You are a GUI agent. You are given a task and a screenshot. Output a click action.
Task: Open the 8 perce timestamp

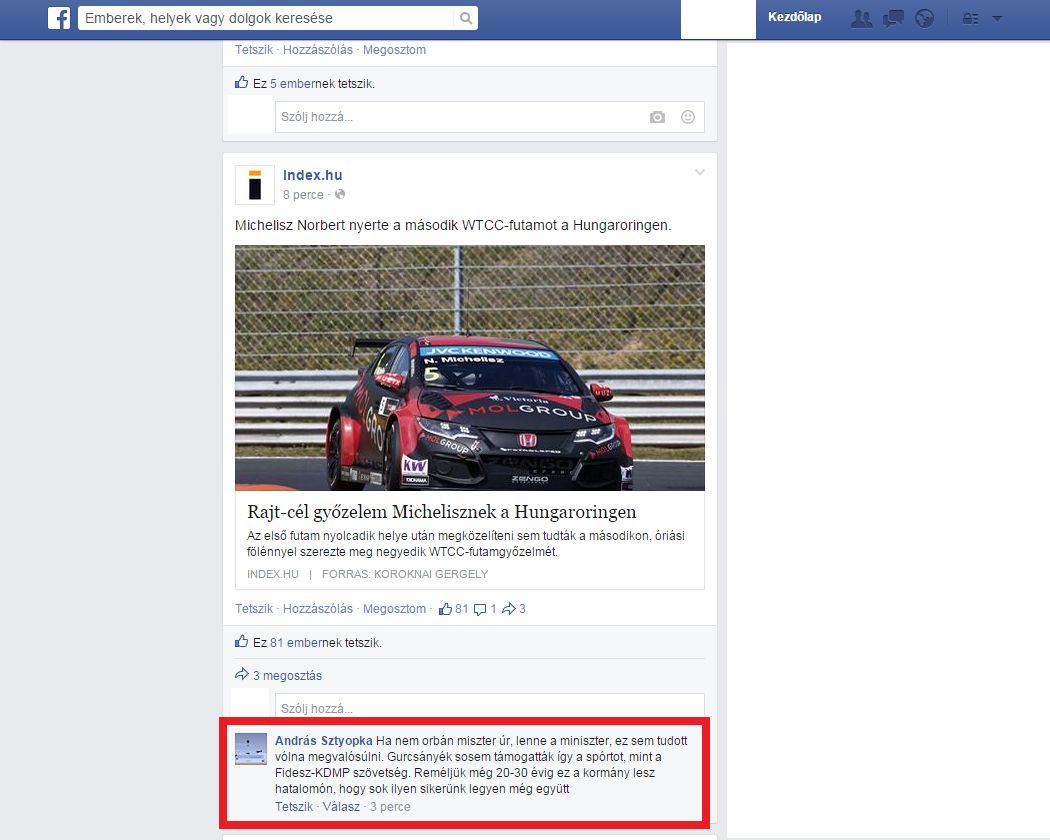303,195
